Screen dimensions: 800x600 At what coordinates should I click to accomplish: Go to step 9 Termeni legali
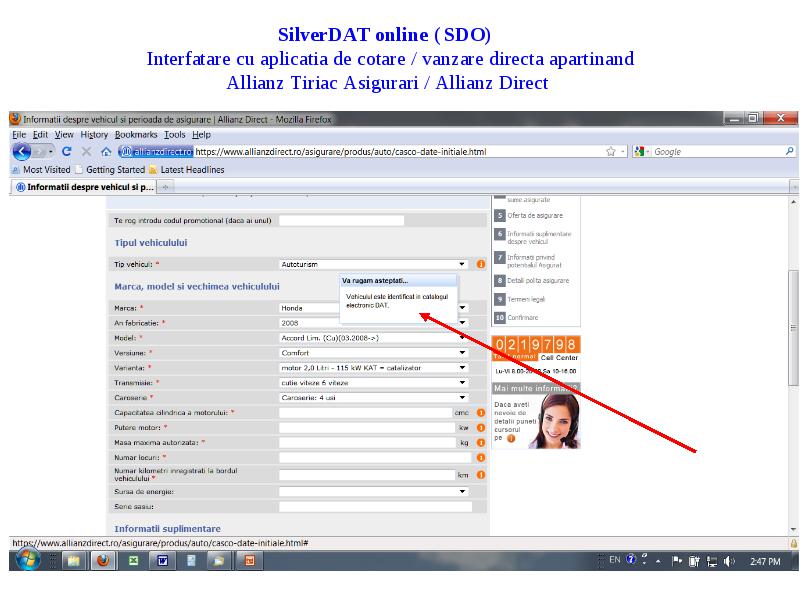click(520, 299)
